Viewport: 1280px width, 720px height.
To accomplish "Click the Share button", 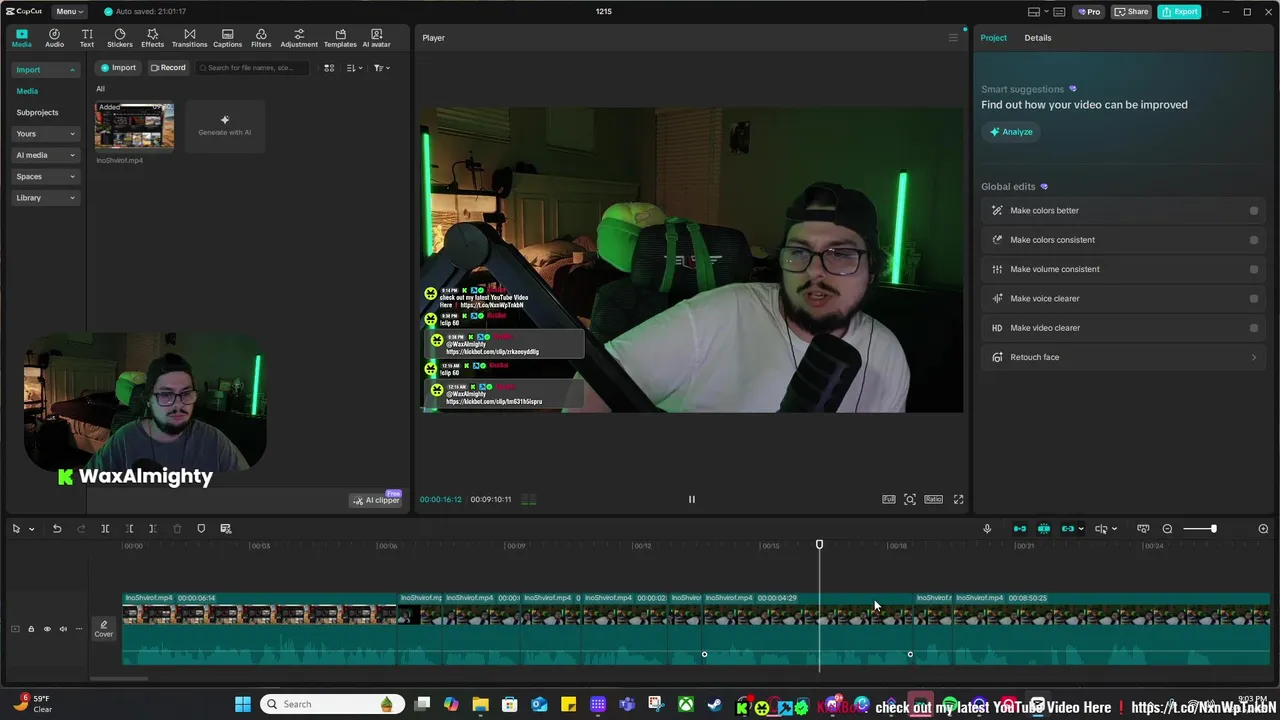I will point(1132,11).
